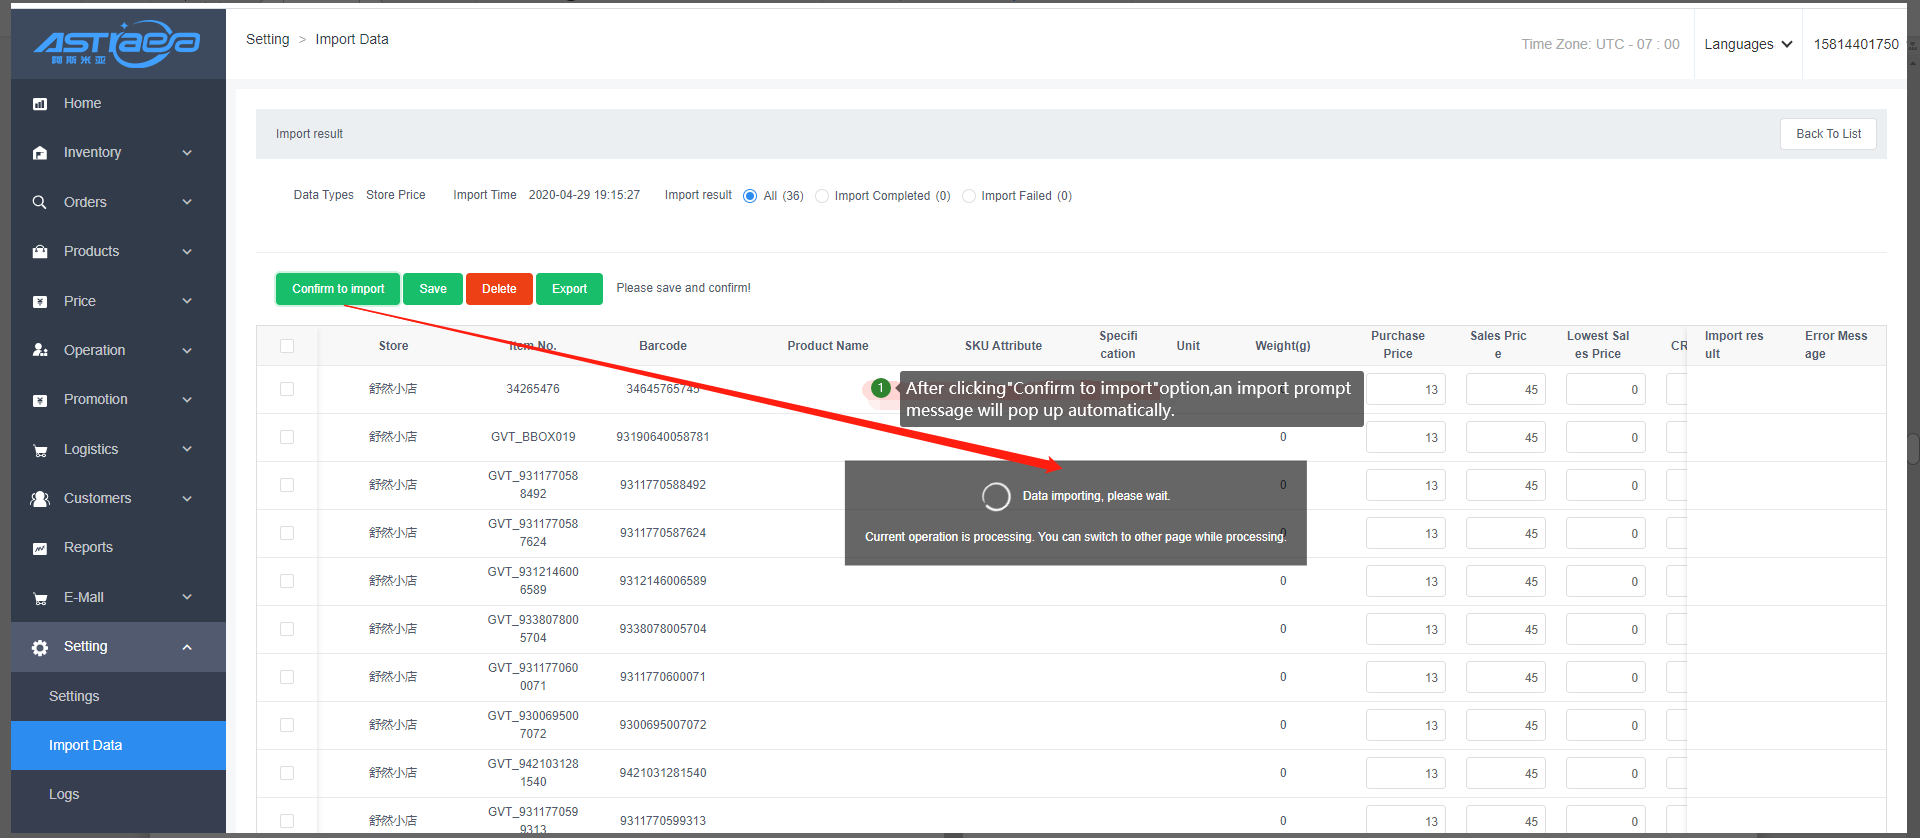
Task: Tick the select-all checkbox in table header
Action: pyautogui.click(x=287, y=346)
